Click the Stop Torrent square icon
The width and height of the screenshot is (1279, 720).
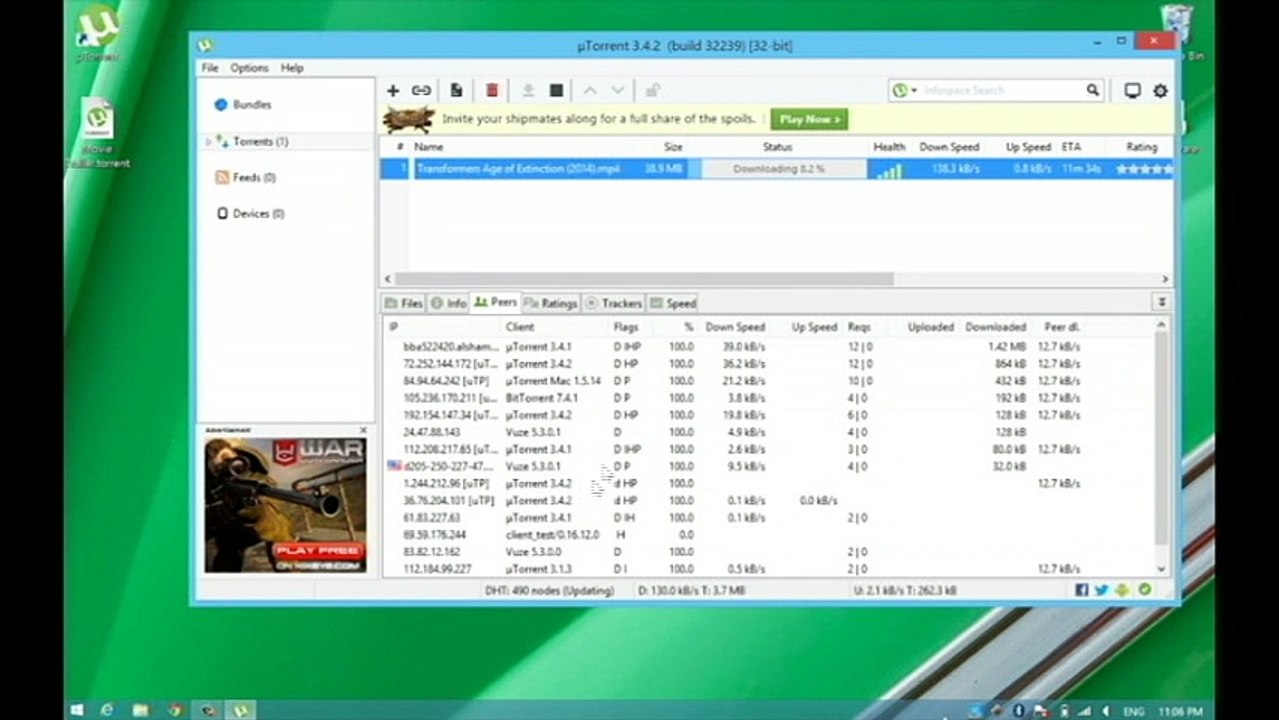pos(557,91)
